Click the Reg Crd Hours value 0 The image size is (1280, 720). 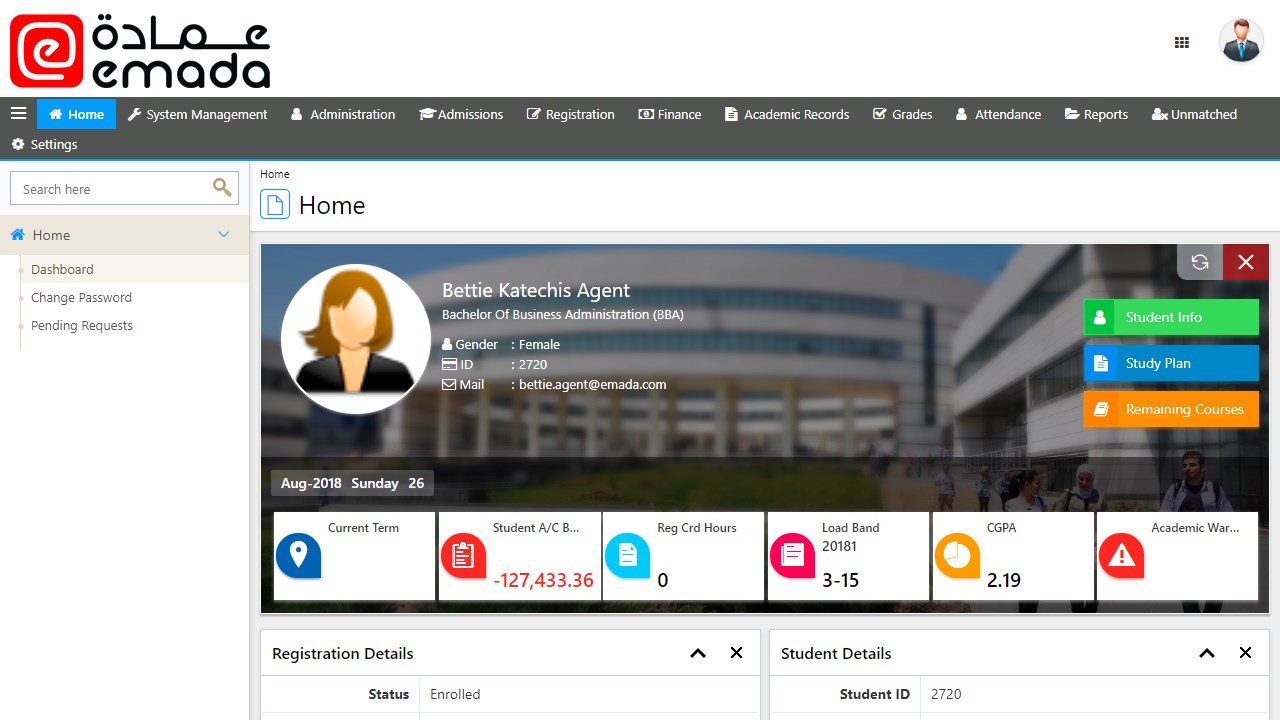click(663, 580)
